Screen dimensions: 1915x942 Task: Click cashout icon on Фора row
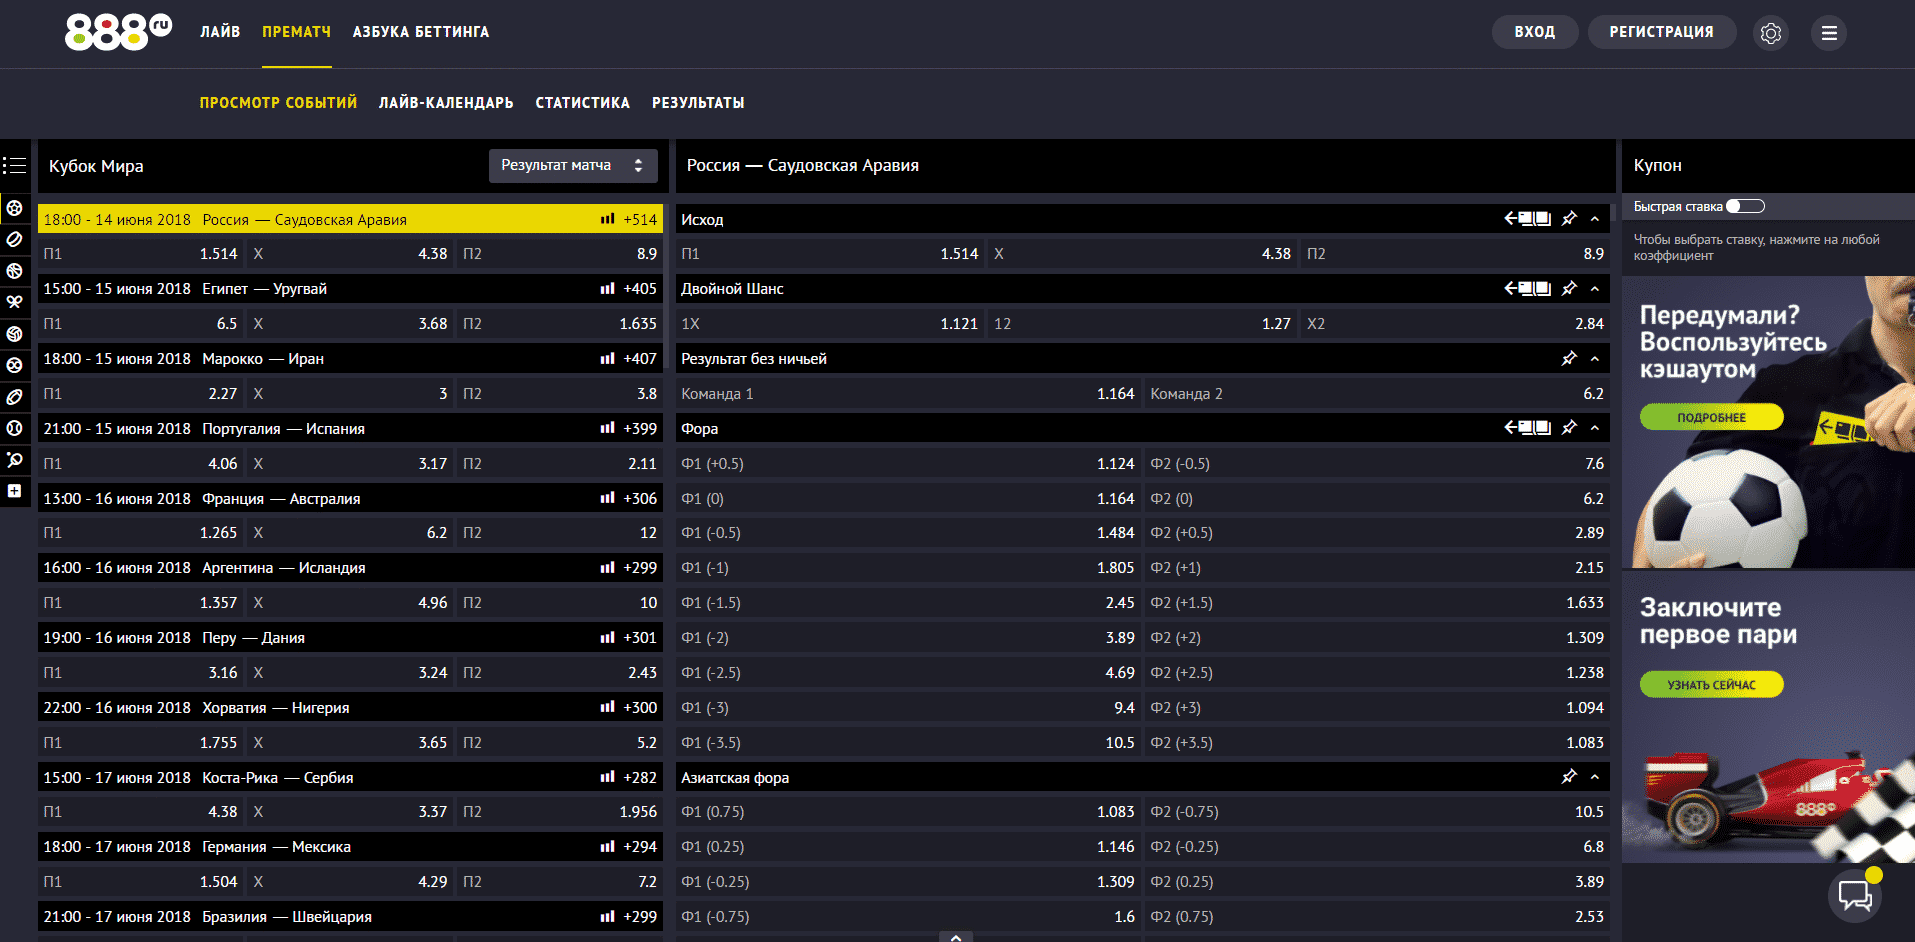[x=1528, y=427]
